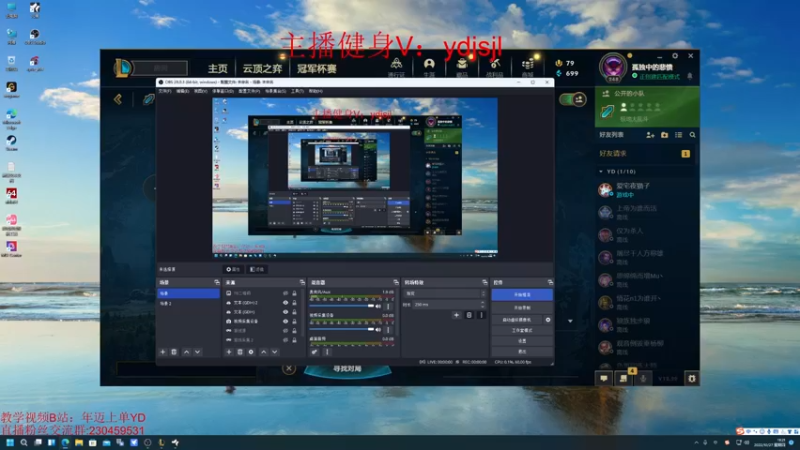The image size is (800, 450).
Task: Add a new scene with the plus icon
Action: coord(163,352)
